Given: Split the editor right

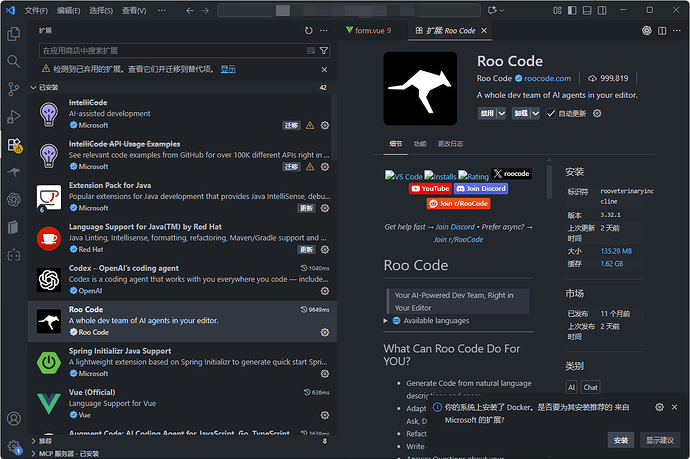Looking at the screenshot, I should click(662, 30).
